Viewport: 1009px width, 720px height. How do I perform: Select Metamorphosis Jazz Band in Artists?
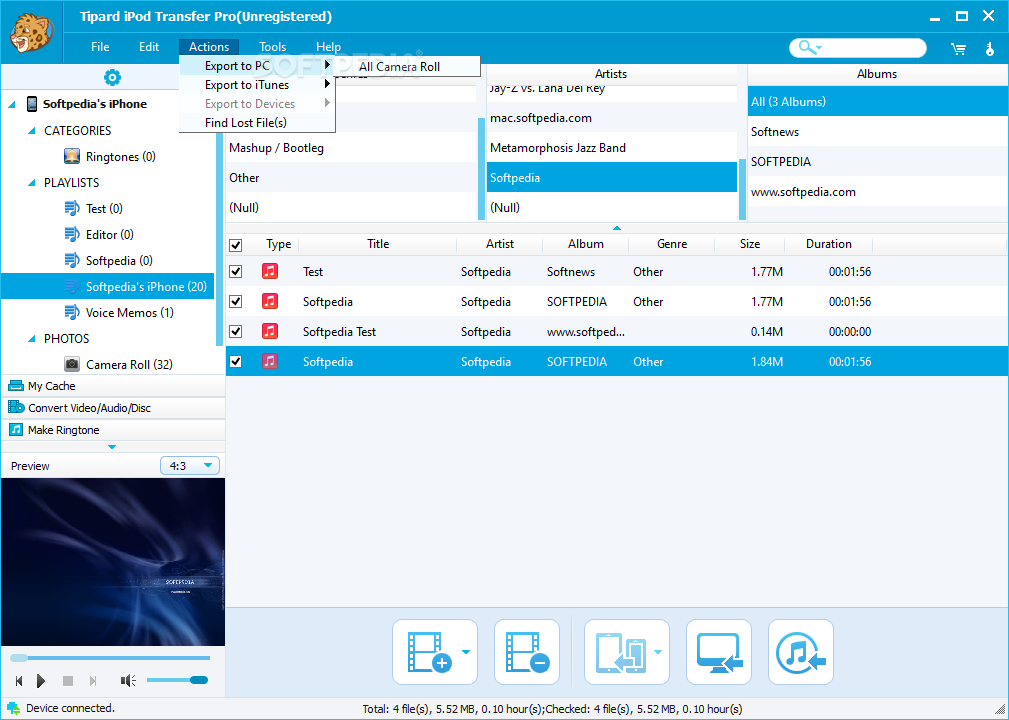coord(611,147)
